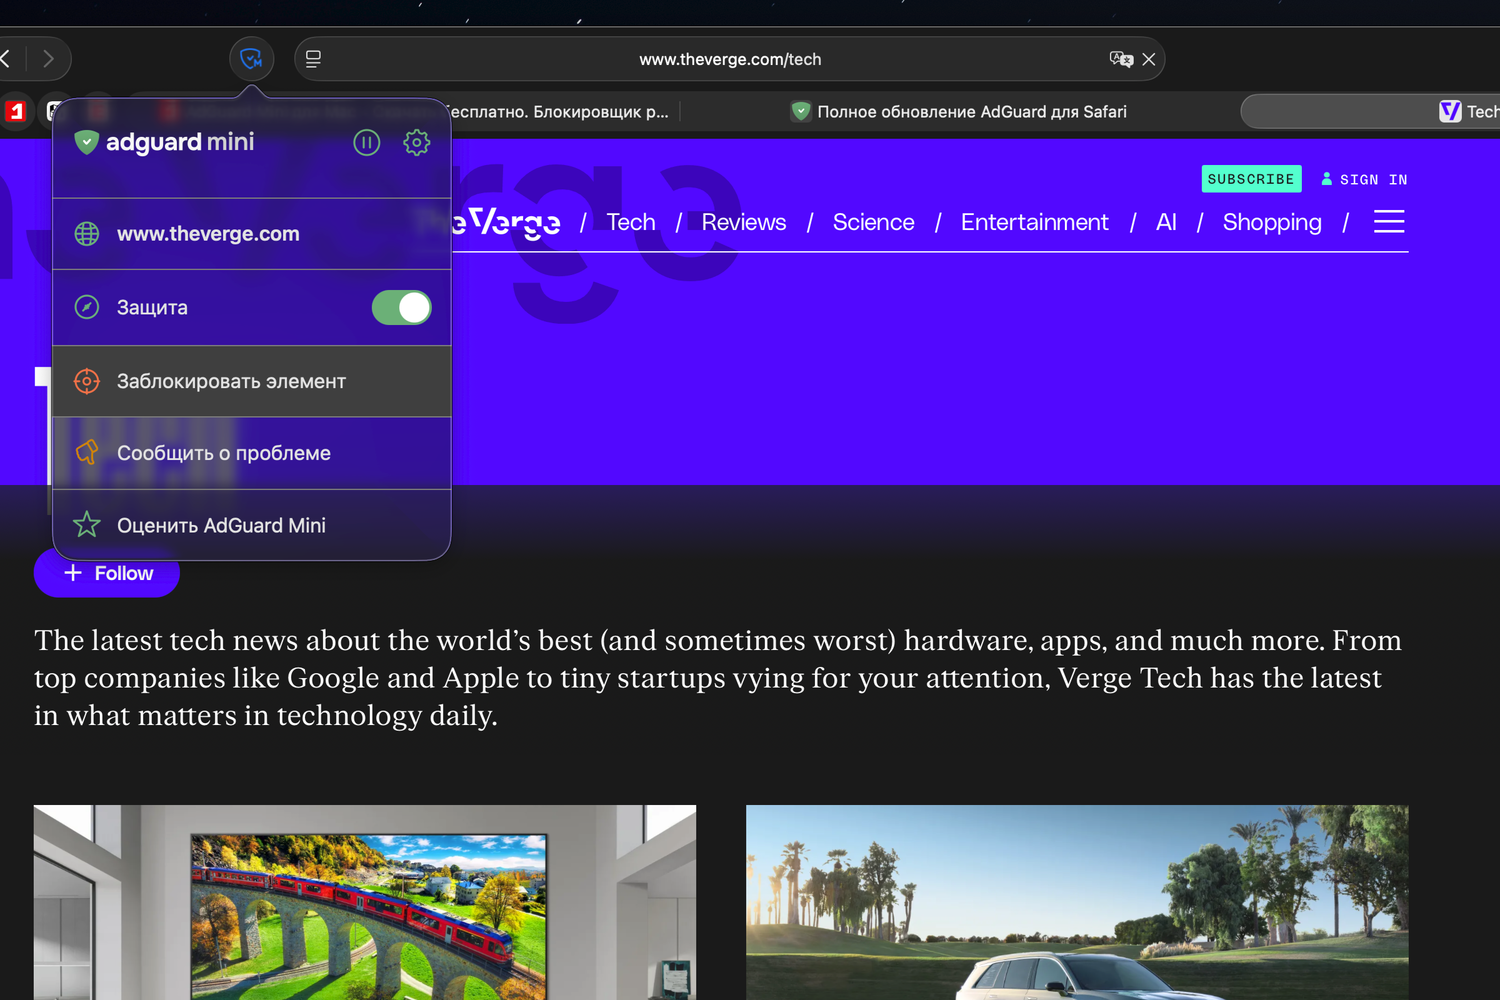Go to the Science section
Image resolution: width=1500 pixels, height=1000 pixels.
click(x=874, y=222)
